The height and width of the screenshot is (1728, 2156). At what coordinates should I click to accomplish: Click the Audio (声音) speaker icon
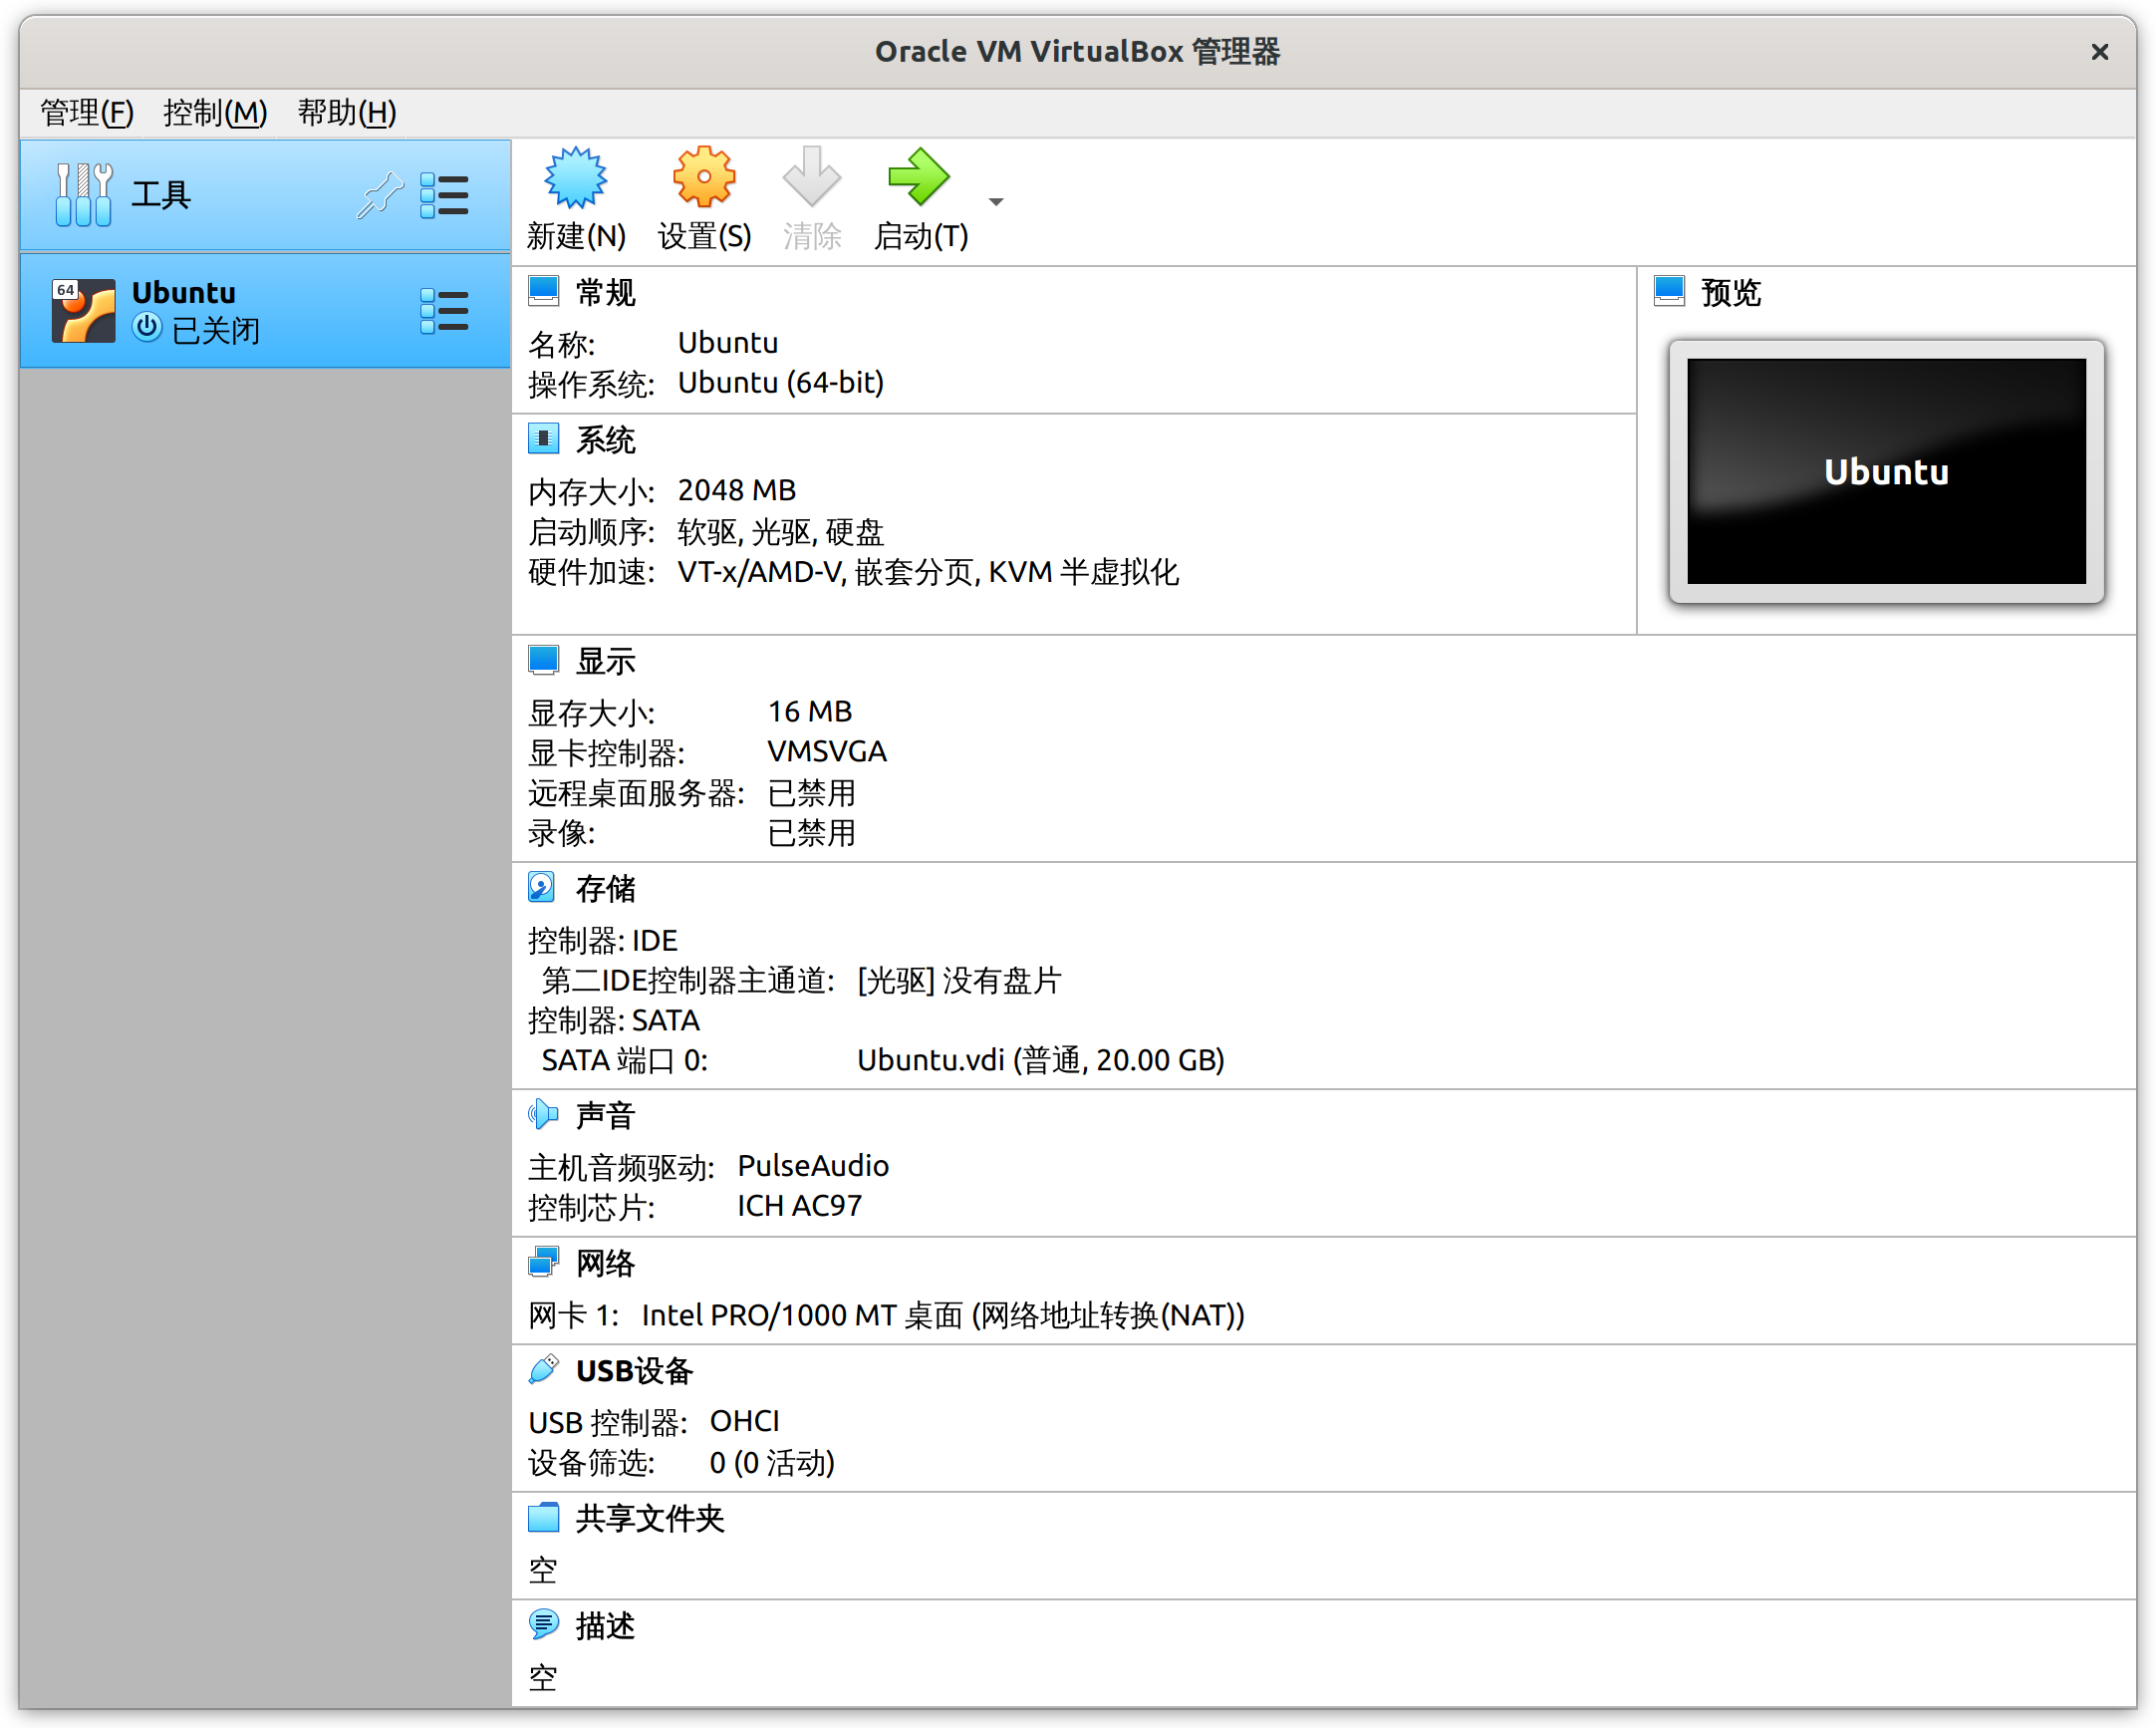click(542, 1114)
